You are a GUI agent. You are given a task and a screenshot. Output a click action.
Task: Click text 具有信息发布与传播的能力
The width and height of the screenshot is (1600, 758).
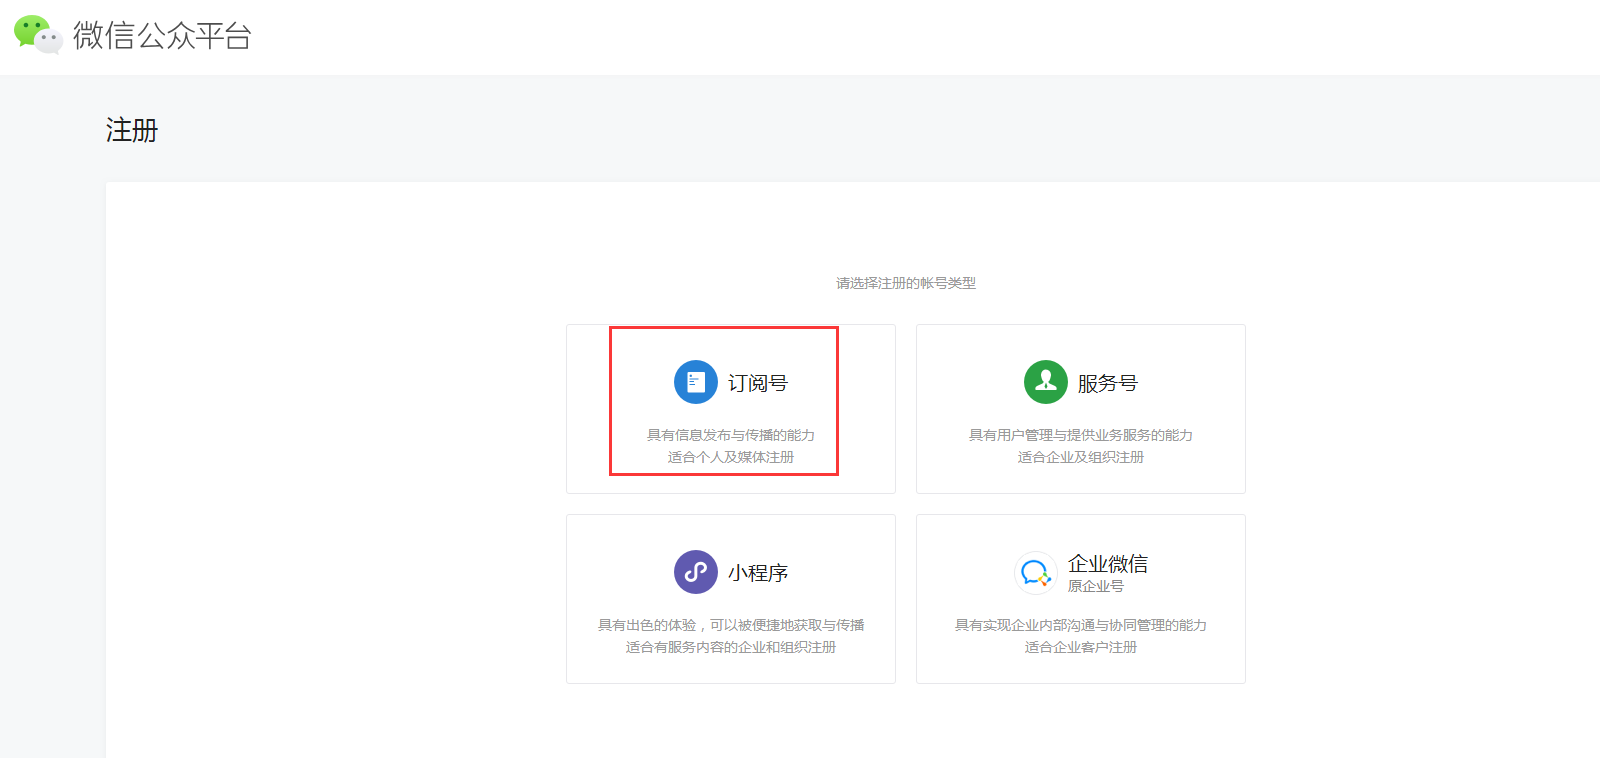click(731, 435)
